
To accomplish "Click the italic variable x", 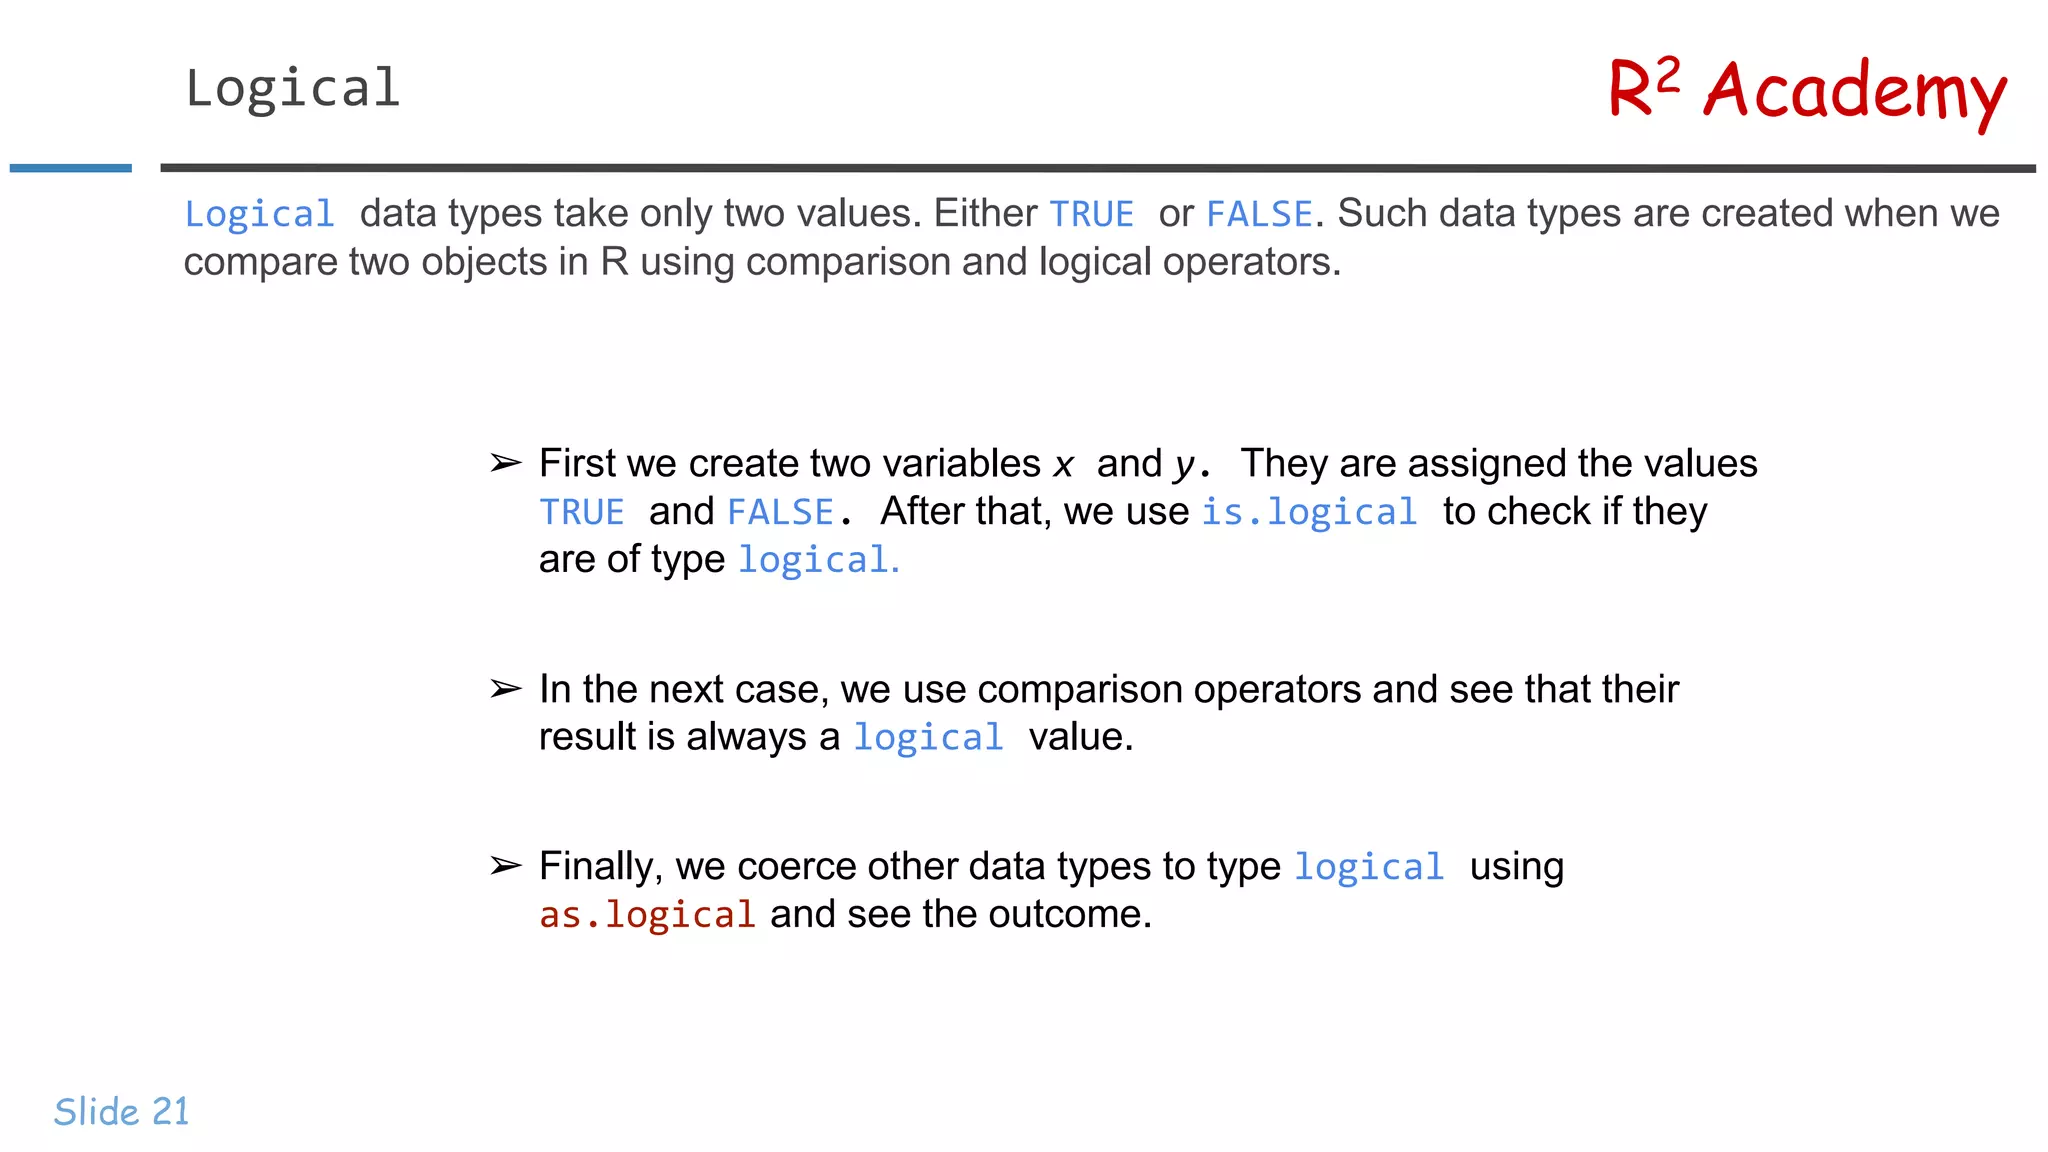I will tap(1063, 465).
